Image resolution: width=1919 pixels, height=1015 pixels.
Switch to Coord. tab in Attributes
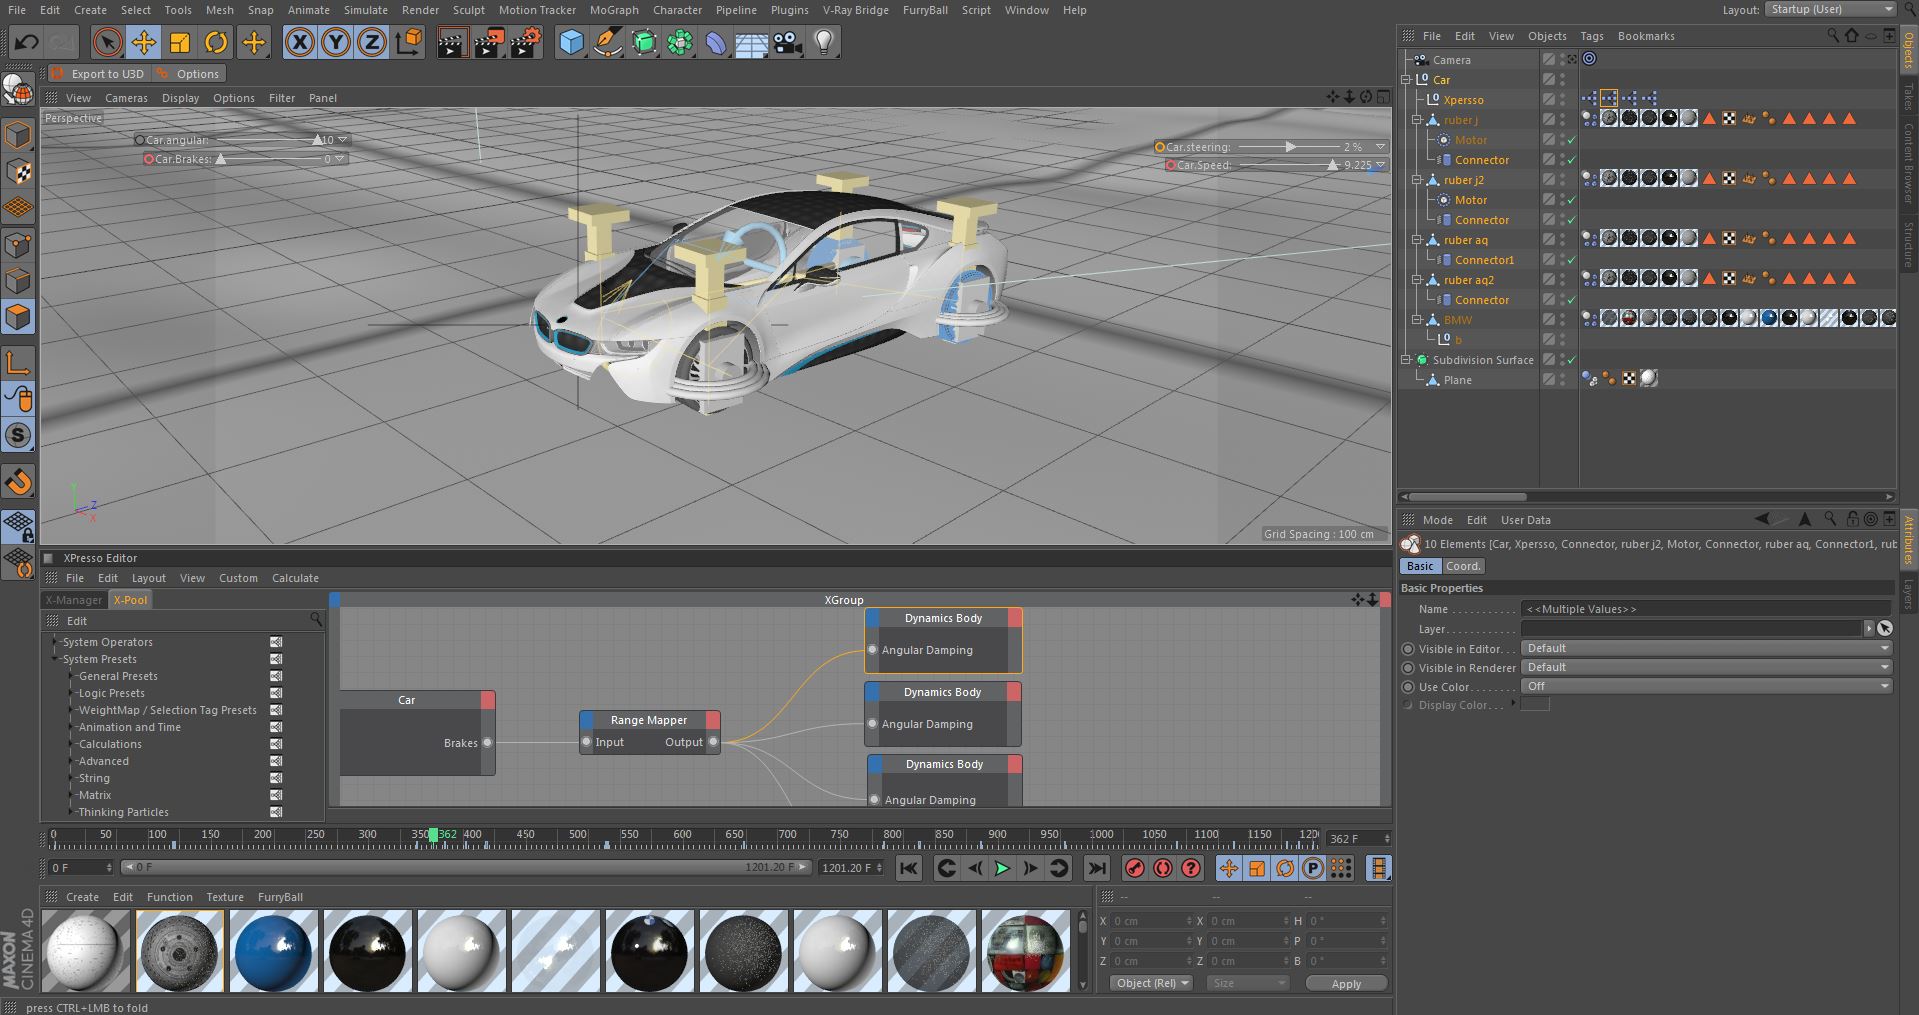pos(1463,566)
